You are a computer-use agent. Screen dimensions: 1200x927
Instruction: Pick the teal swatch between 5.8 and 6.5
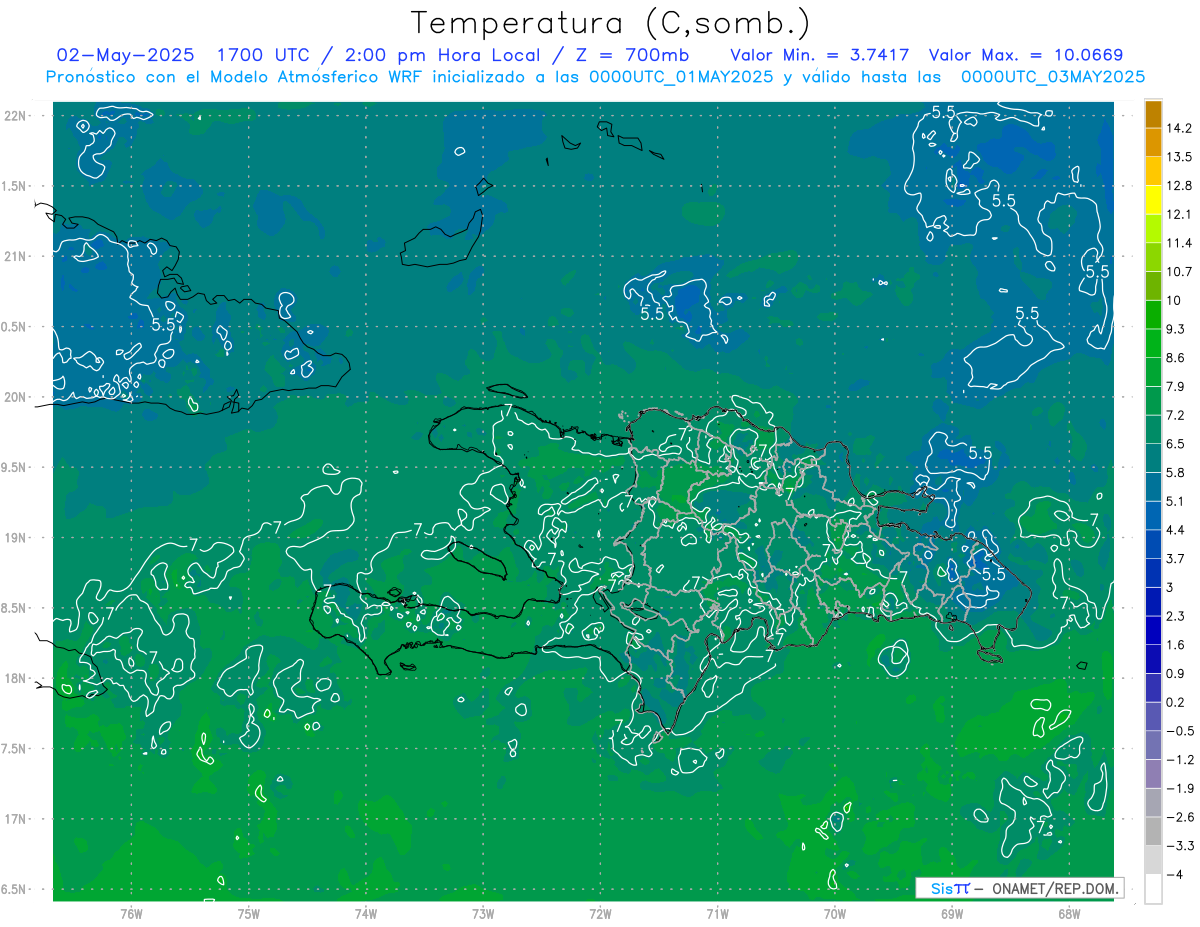tap(1153, 458)
